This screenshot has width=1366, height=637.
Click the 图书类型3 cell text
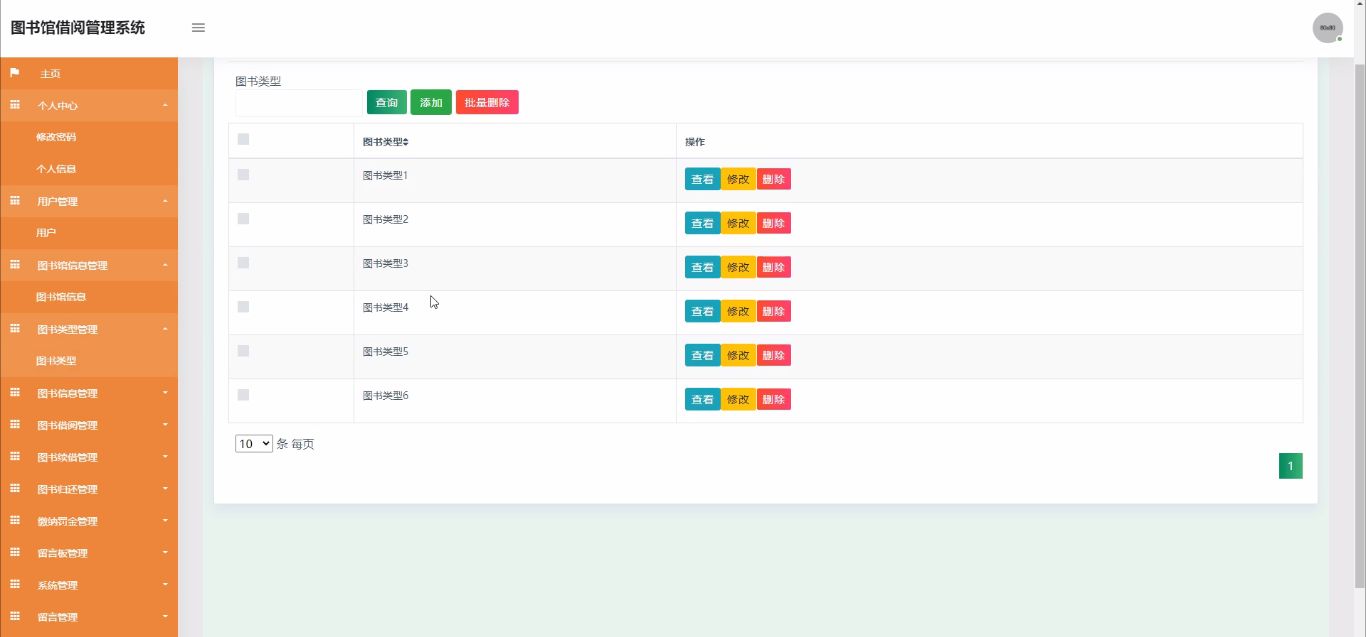tap(385, 263)
